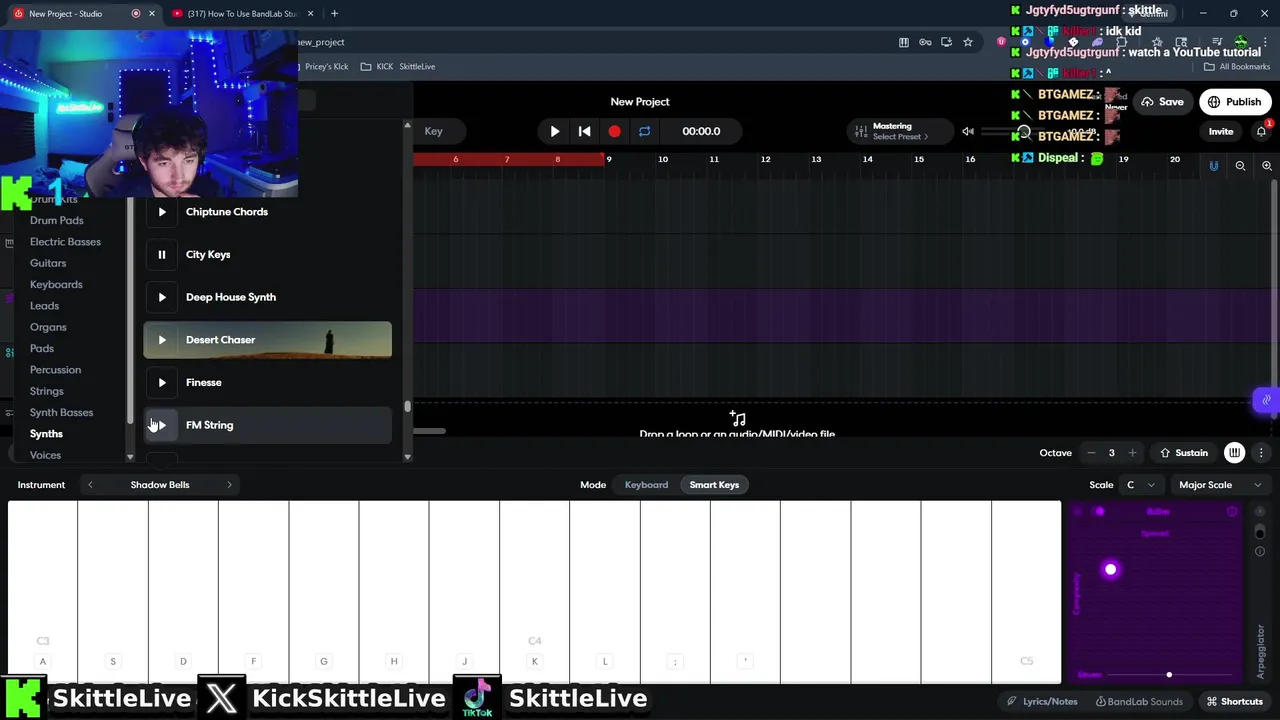Open the Voices category
This screenshot has height=720, width=1280.
(x=45, y=455)
